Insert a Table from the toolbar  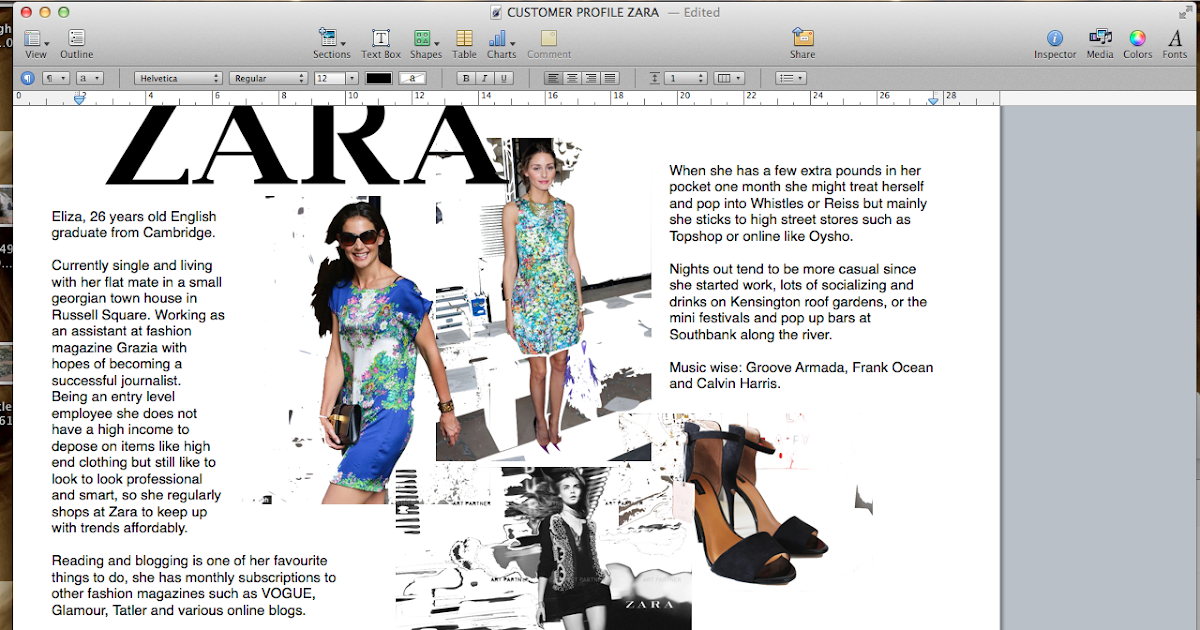(x=464, y=43)
